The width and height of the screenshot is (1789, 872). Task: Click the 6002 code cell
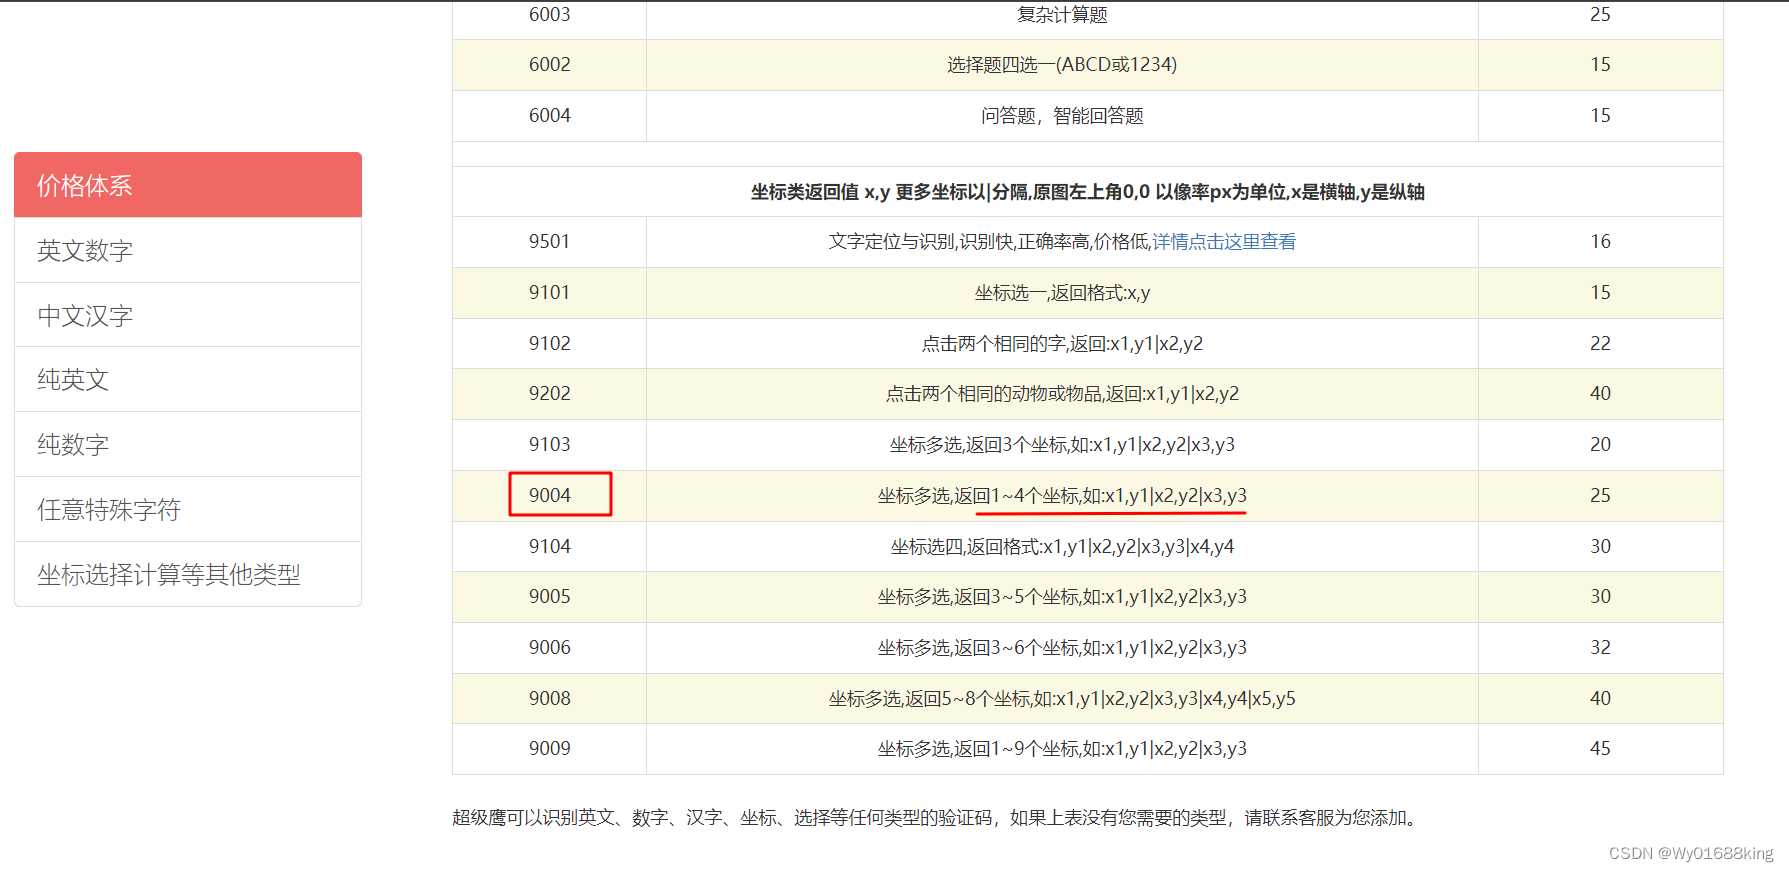point(550,65)
